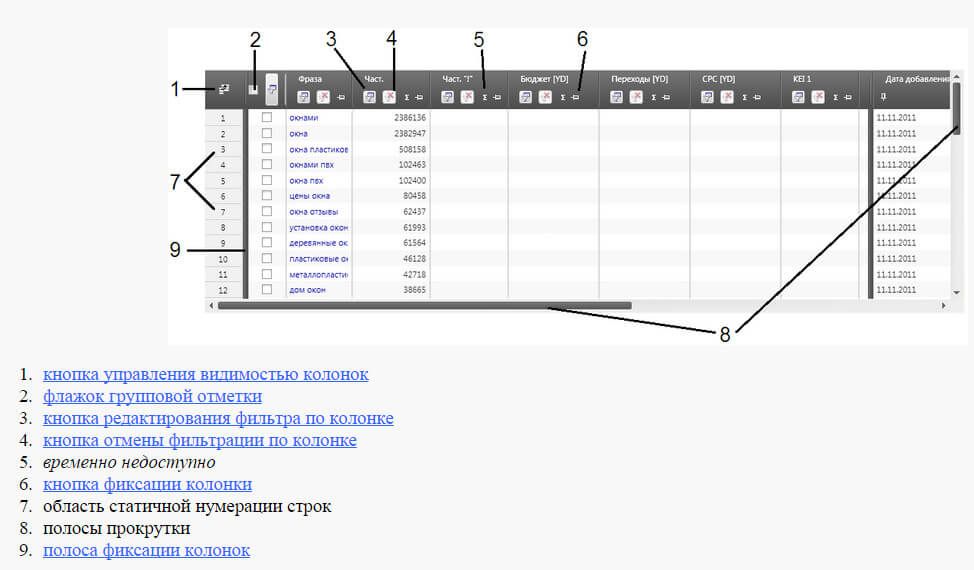Open link "кнопка фиксации колонки"
974x570 pixels.
click(147, 484)
